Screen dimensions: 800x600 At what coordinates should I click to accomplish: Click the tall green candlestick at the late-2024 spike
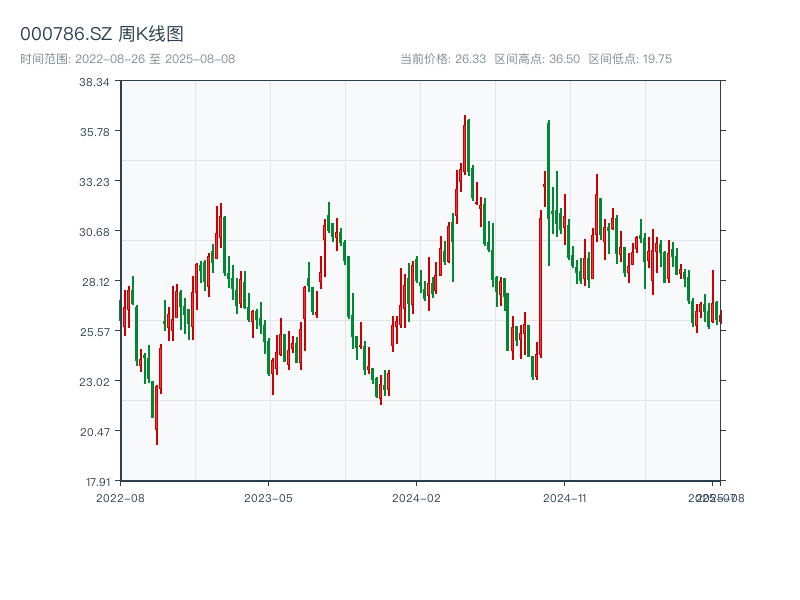coord(549,193)
